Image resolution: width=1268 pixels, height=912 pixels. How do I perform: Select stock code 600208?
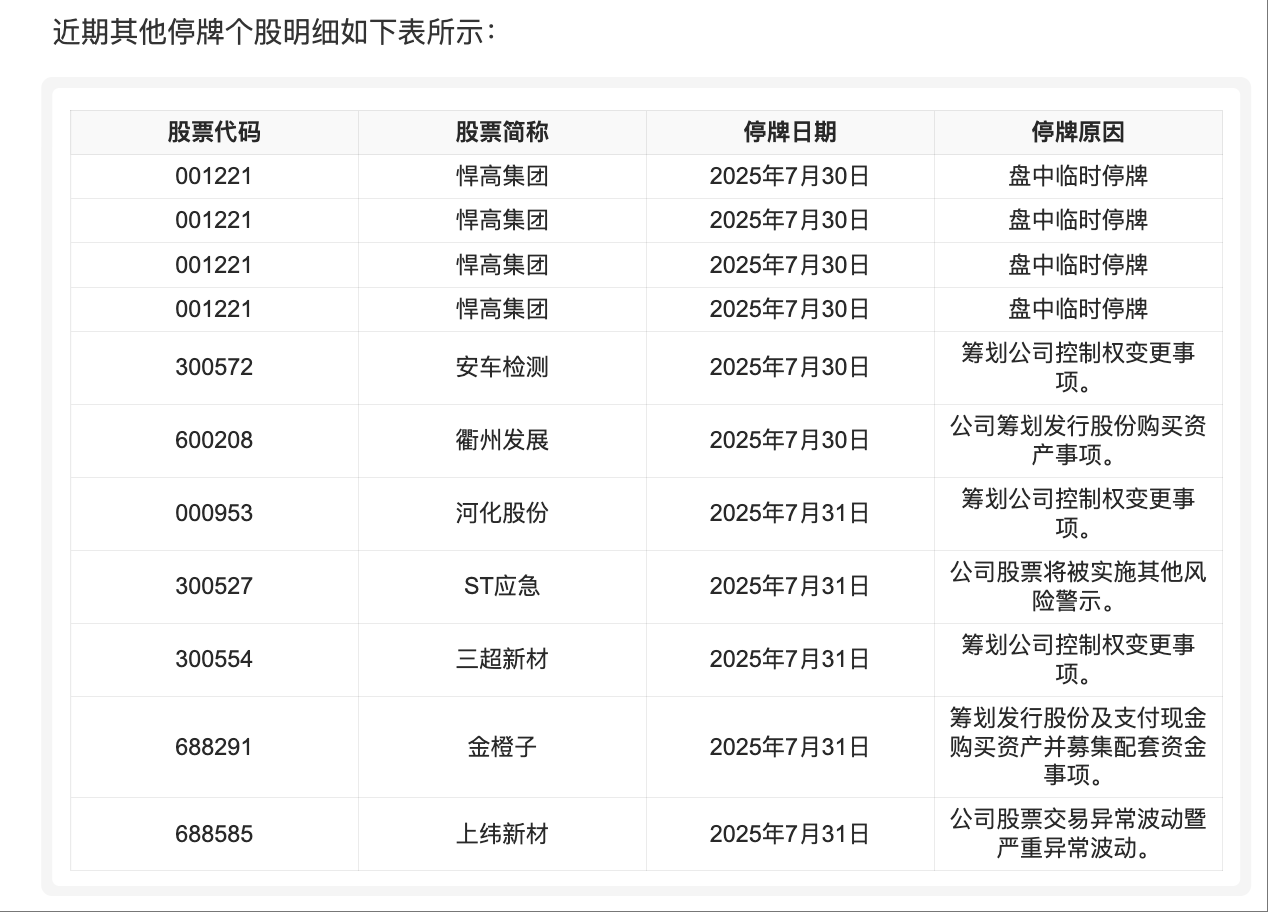214,441
